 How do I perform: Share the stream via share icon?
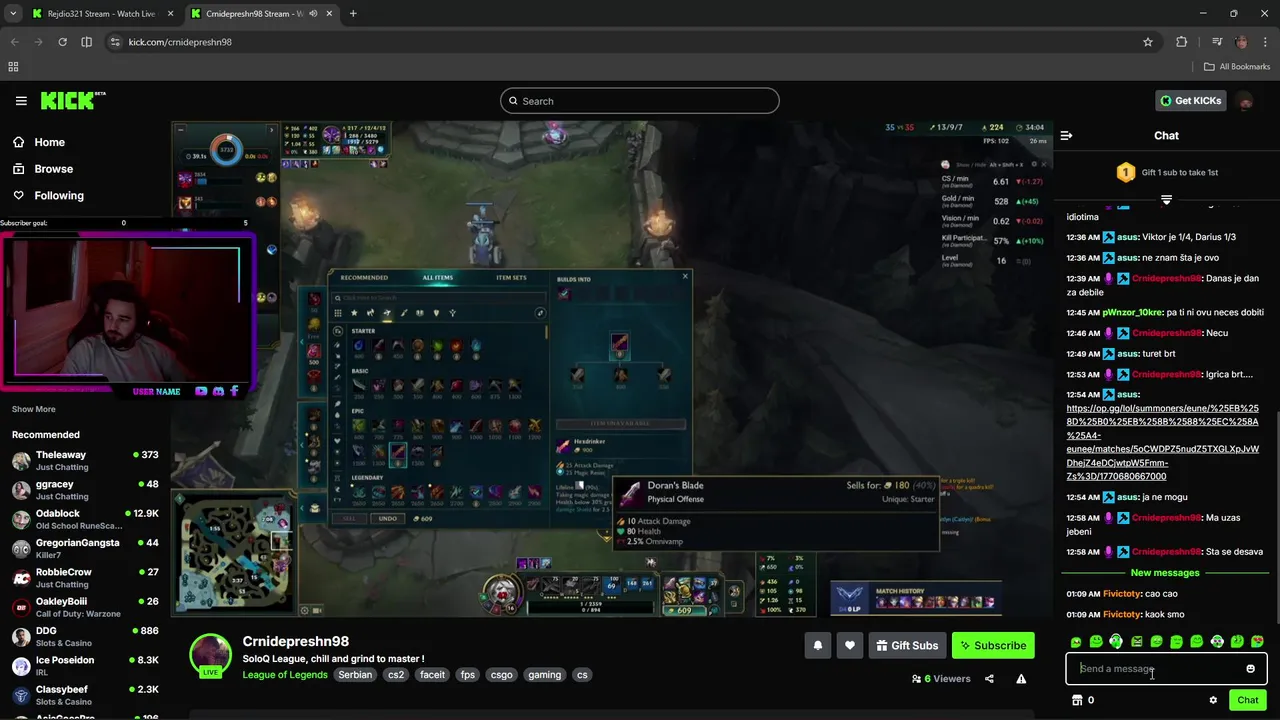click(989, 679)
